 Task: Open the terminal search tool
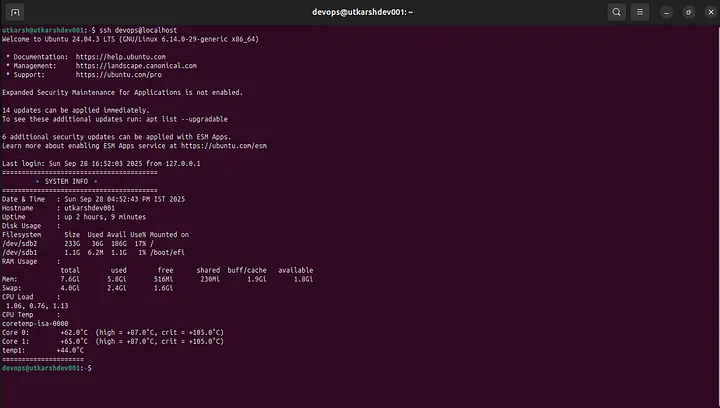616,12
